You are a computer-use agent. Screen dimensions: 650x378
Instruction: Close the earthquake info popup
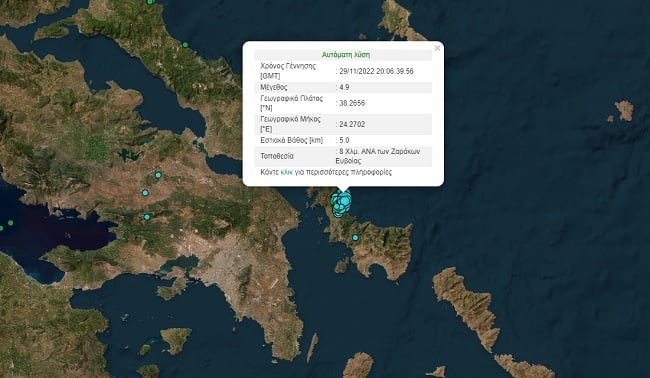coord(437,48)
